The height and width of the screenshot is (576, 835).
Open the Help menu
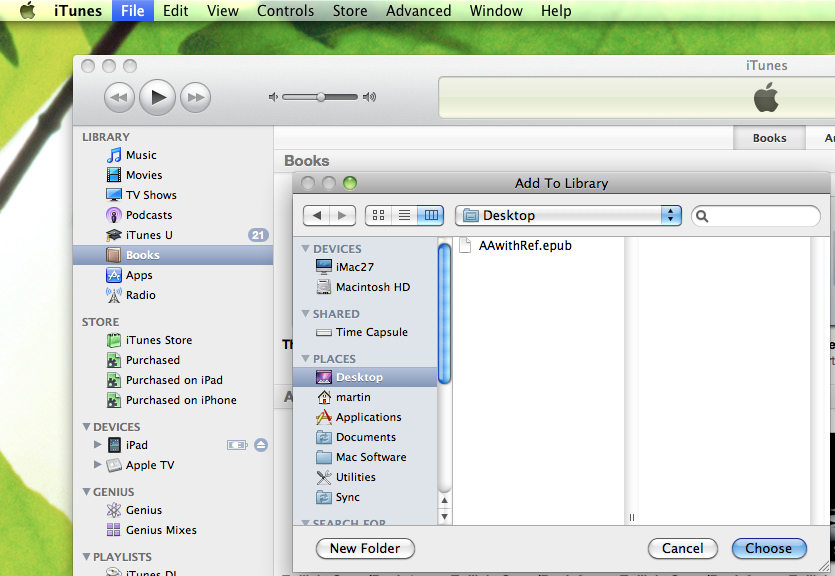(x=556, y=11)
